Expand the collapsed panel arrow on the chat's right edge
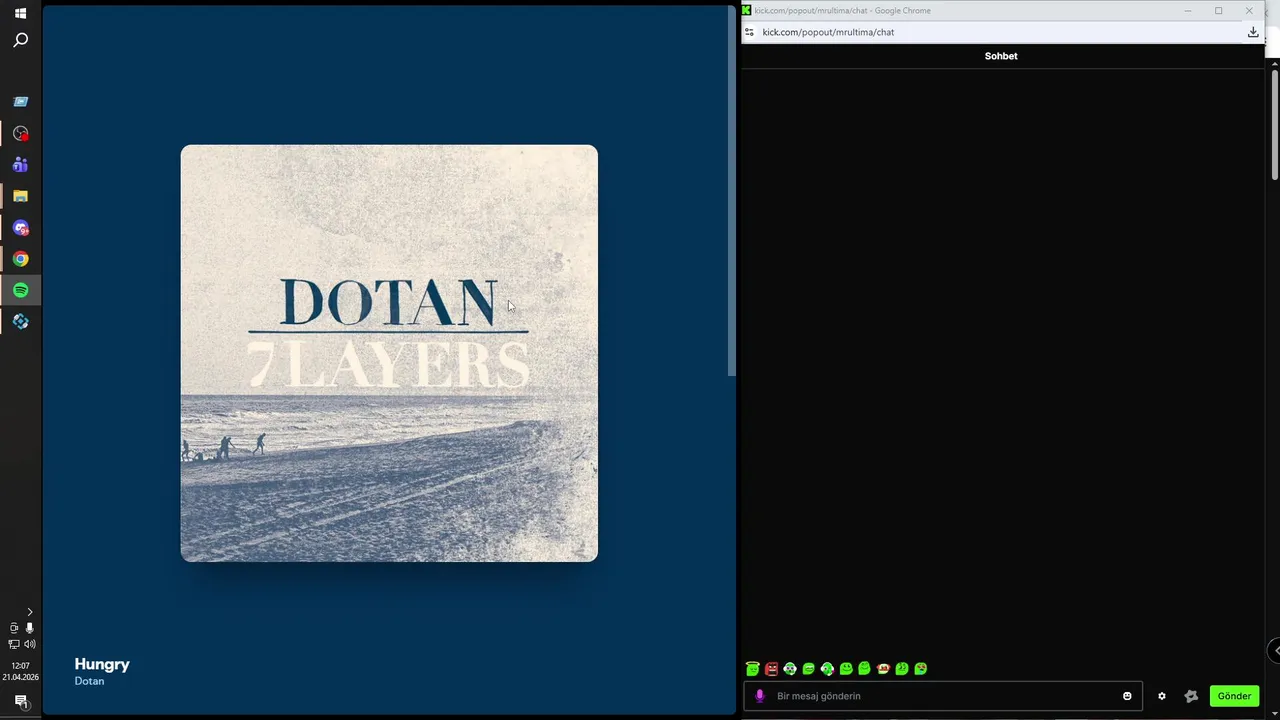This screenshot has width=1280, height=720. [x=1275, y=650]
